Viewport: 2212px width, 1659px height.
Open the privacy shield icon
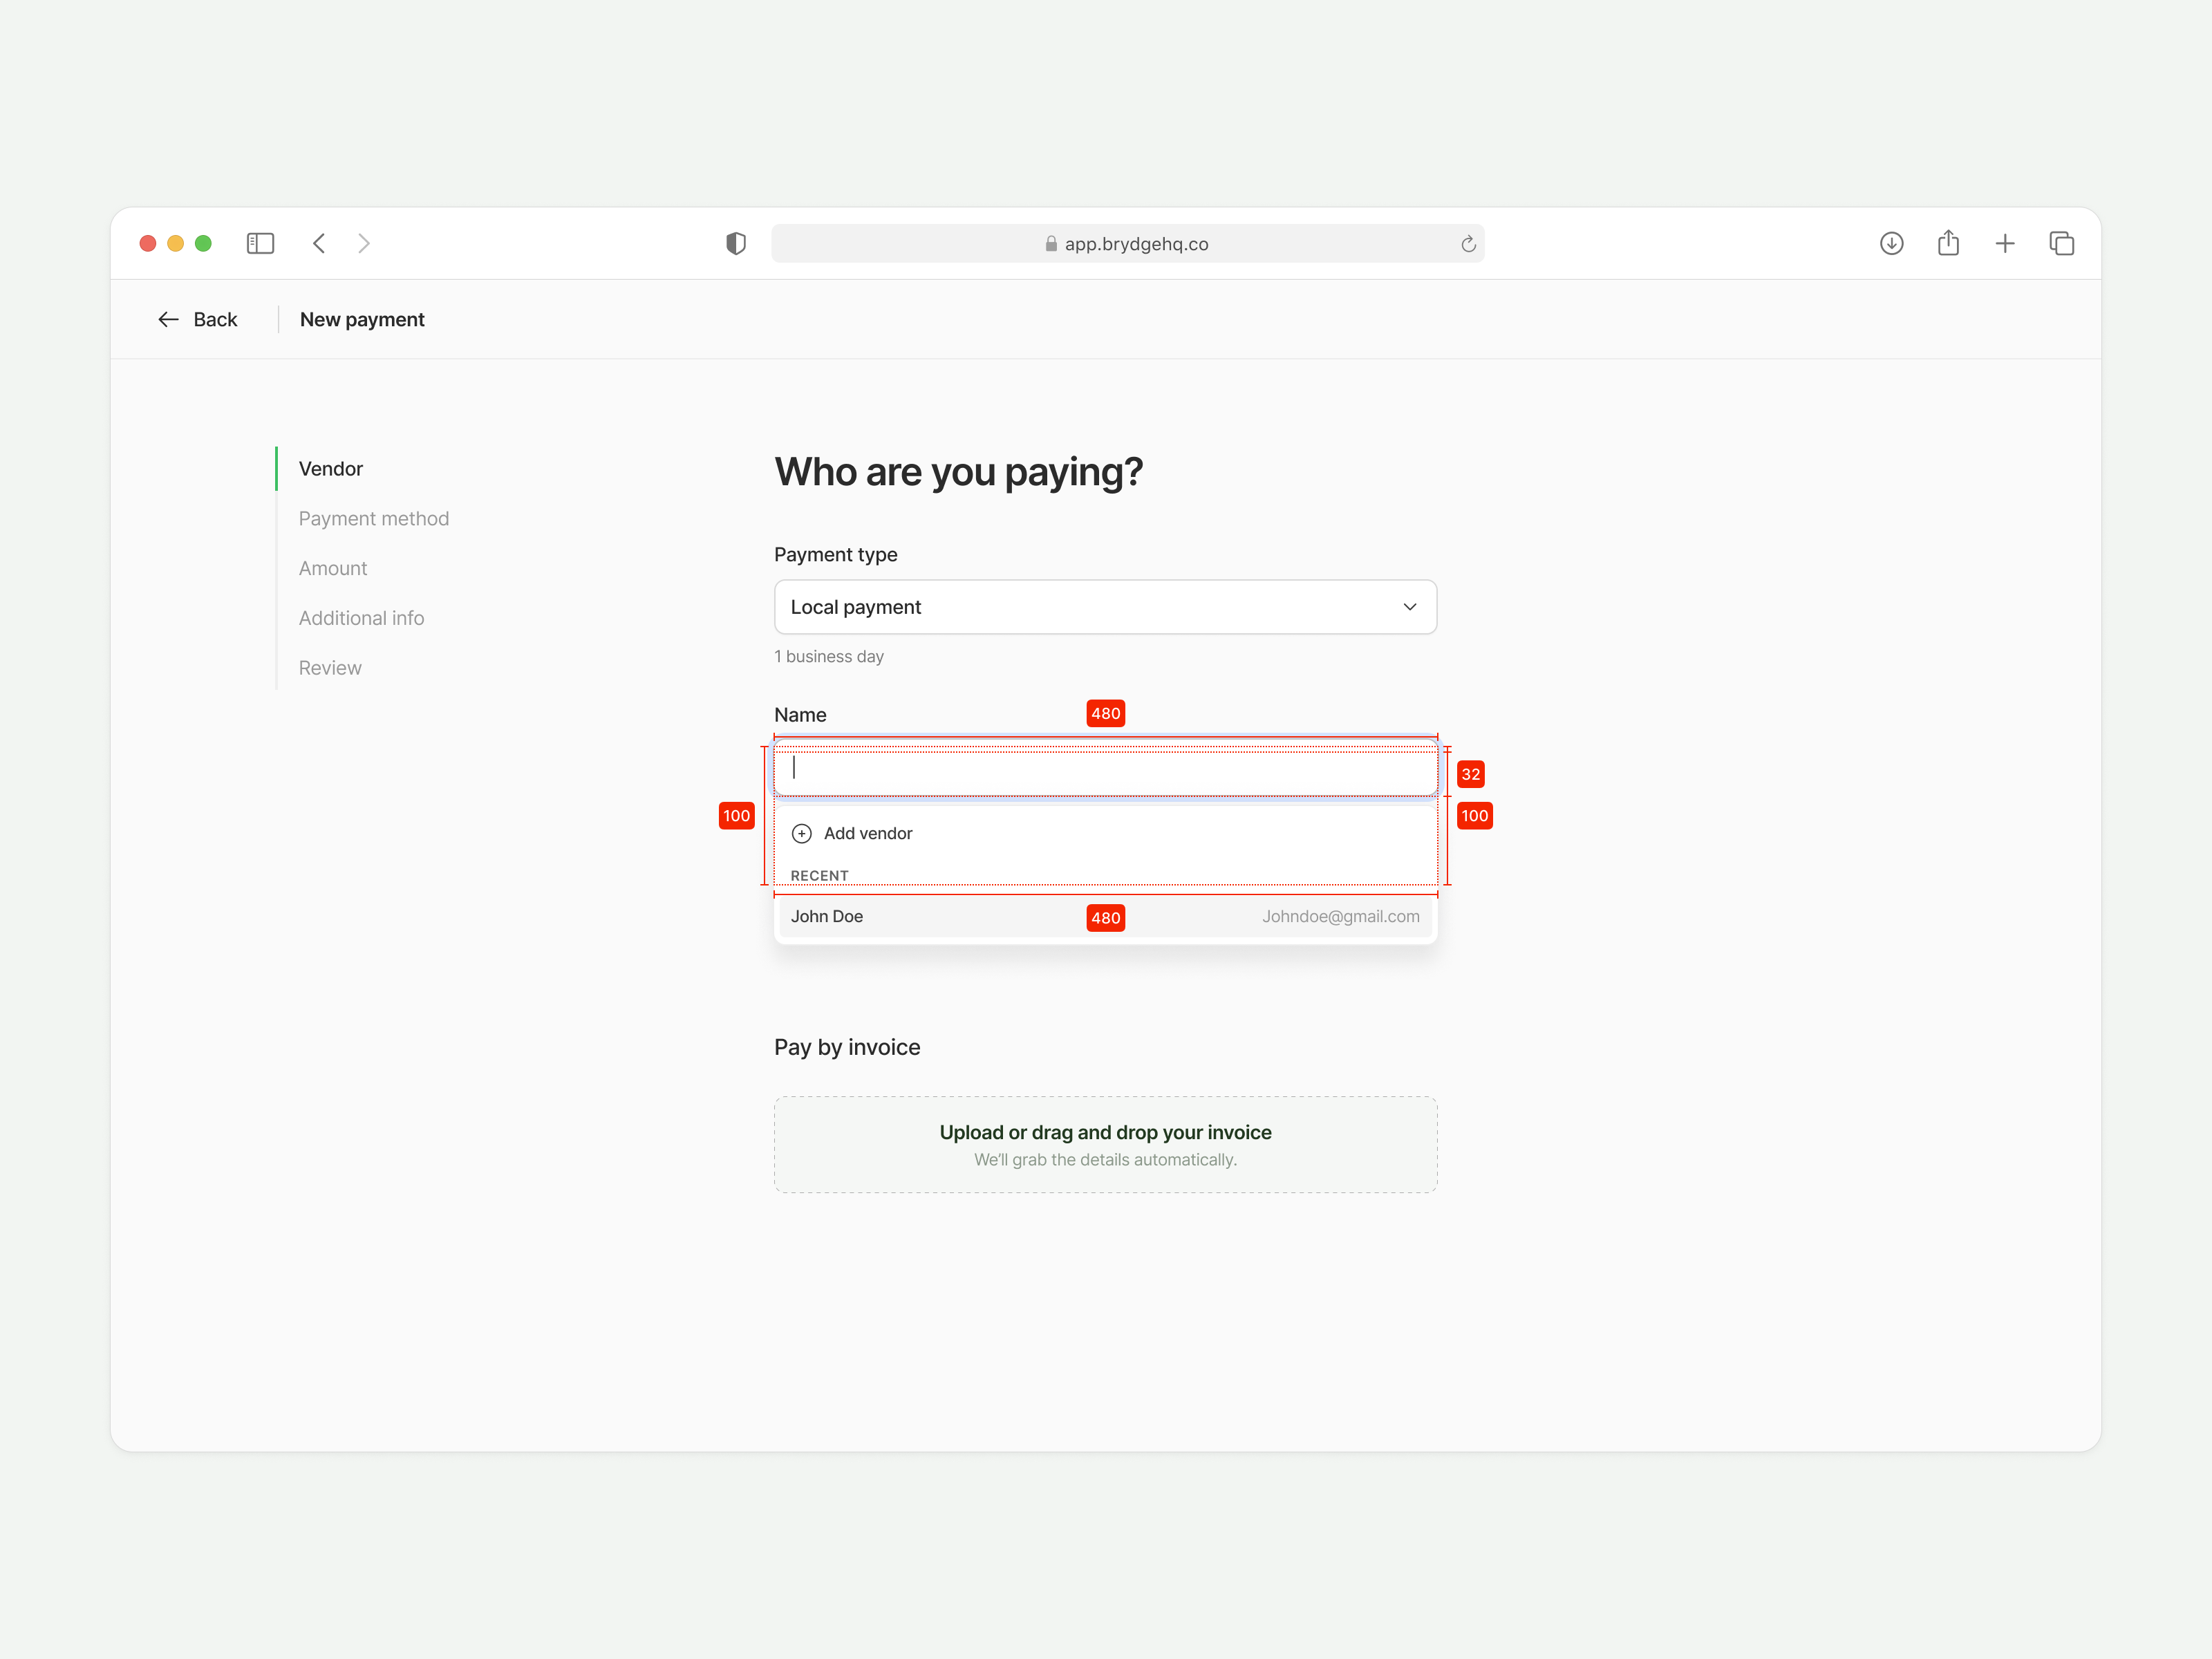(736, 243)
